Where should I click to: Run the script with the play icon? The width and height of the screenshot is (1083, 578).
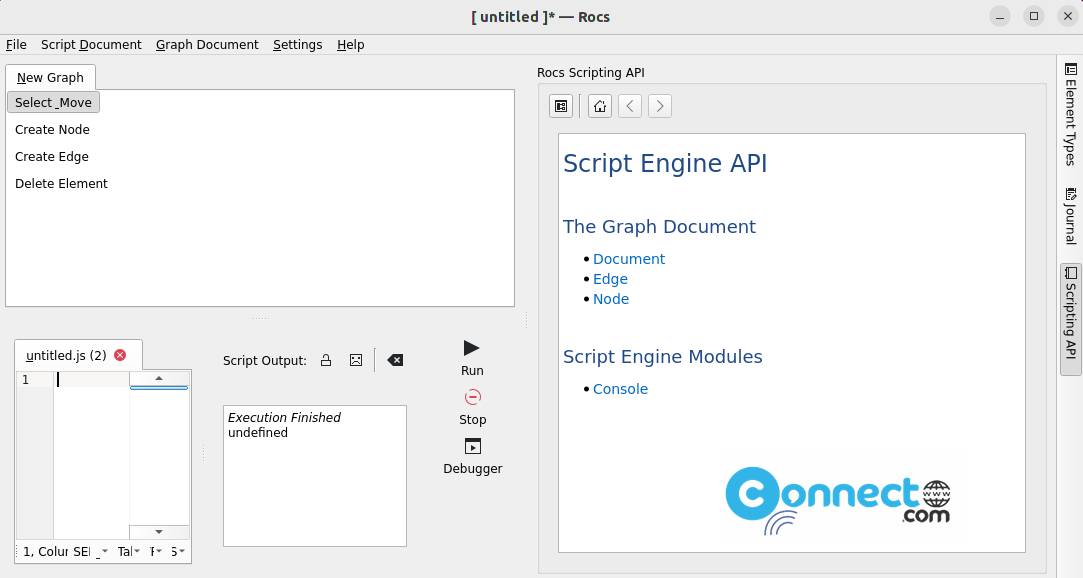point(472,358)
